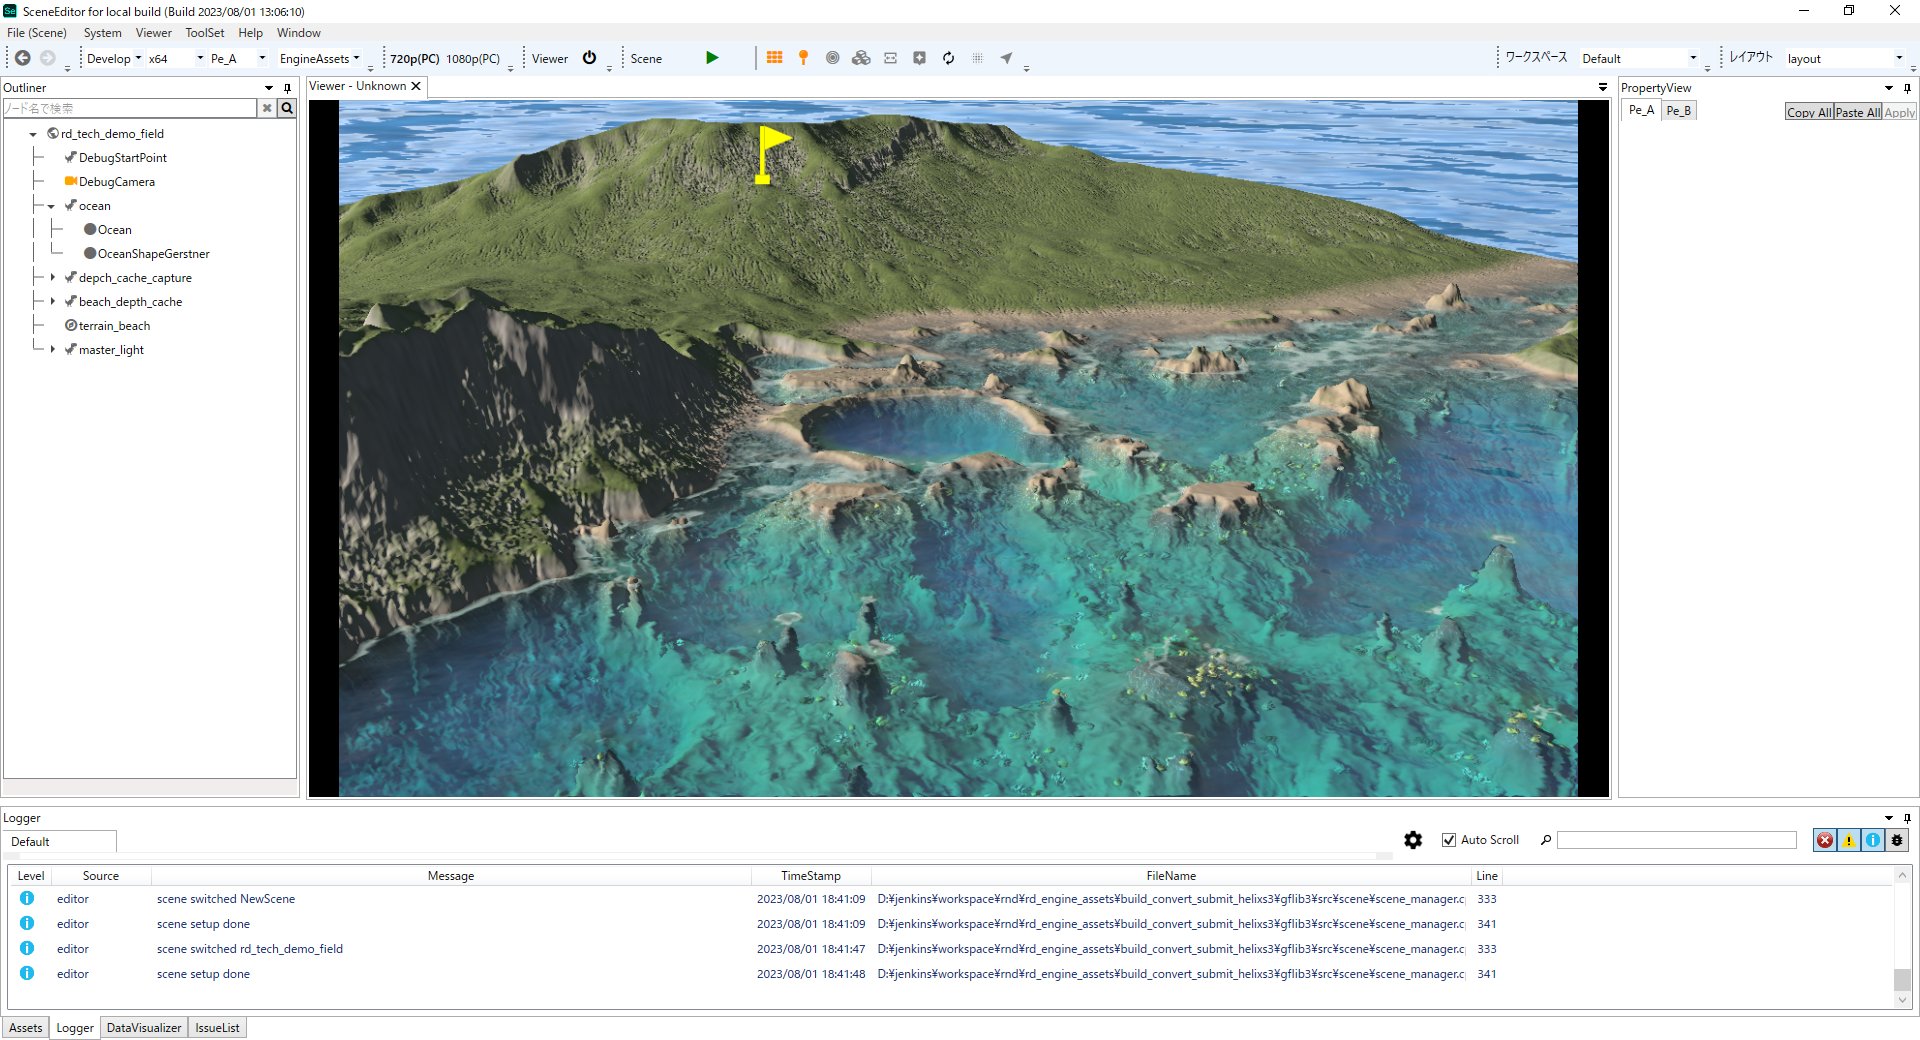The width and height of the screenshot is (1920, 1040).
Task: Toggle the Auto Scroll checkbox
Action: (1449, 840)
